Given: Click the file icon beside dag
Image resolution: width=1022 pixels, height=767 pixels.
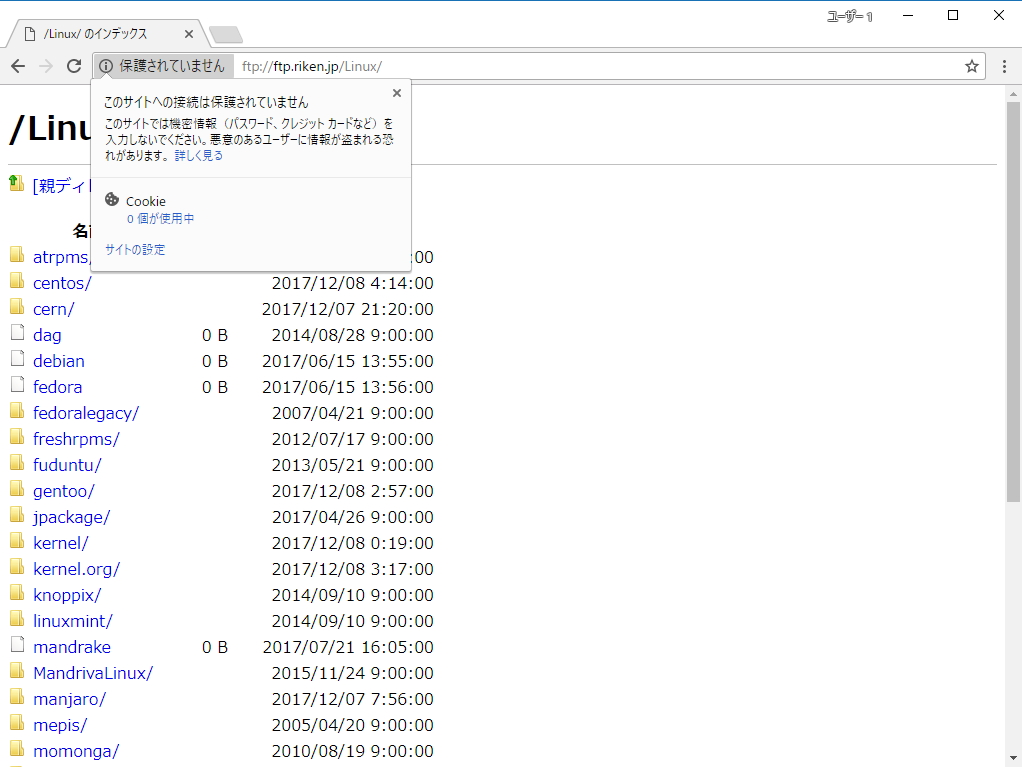Looking at the screenshot, I should click(17, 333).
